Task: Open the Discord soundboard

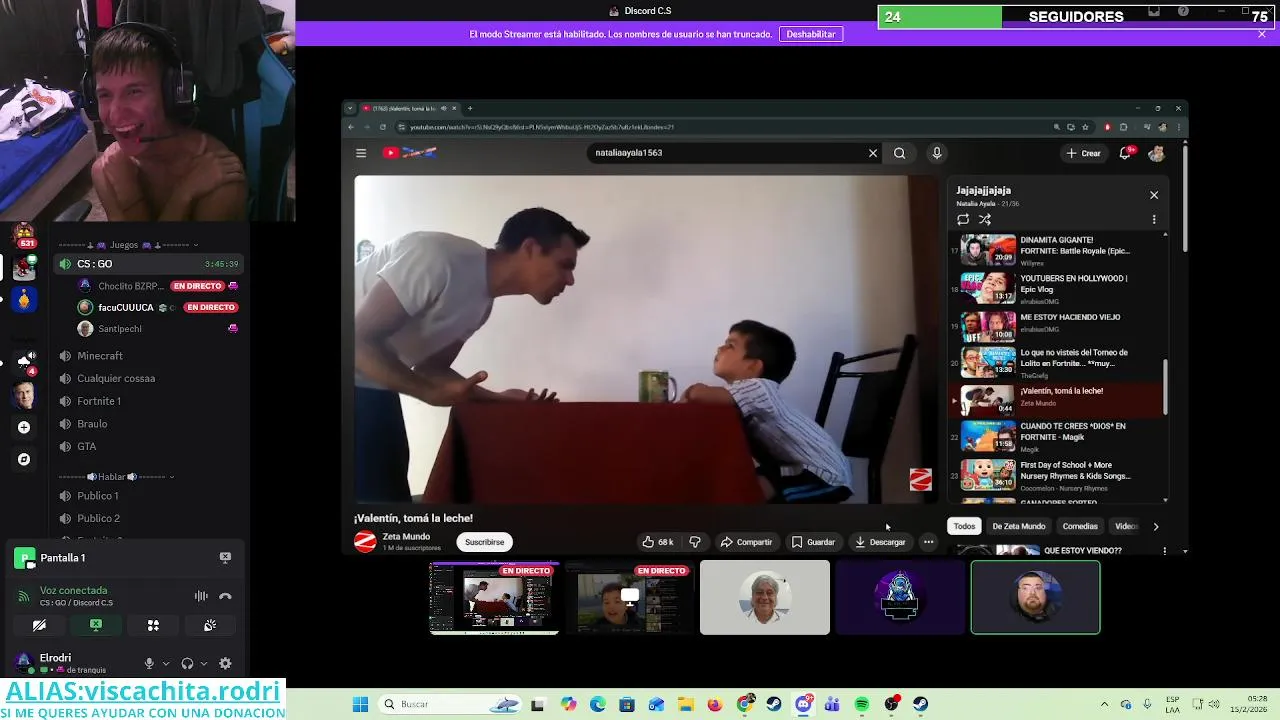Action: [210, 625]
